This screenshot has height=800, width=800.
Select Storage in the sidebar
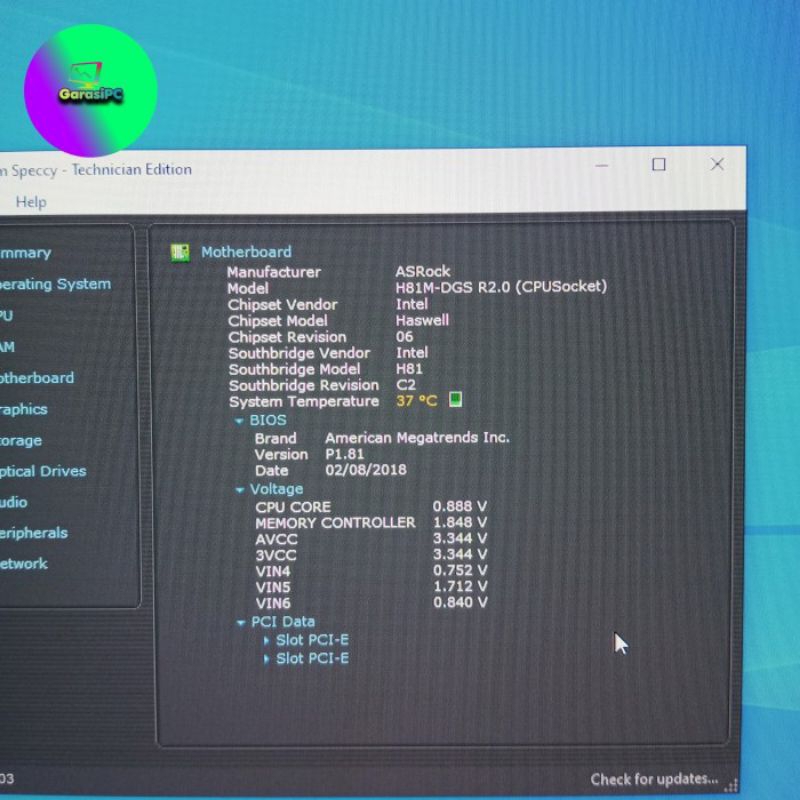(21, 440)
